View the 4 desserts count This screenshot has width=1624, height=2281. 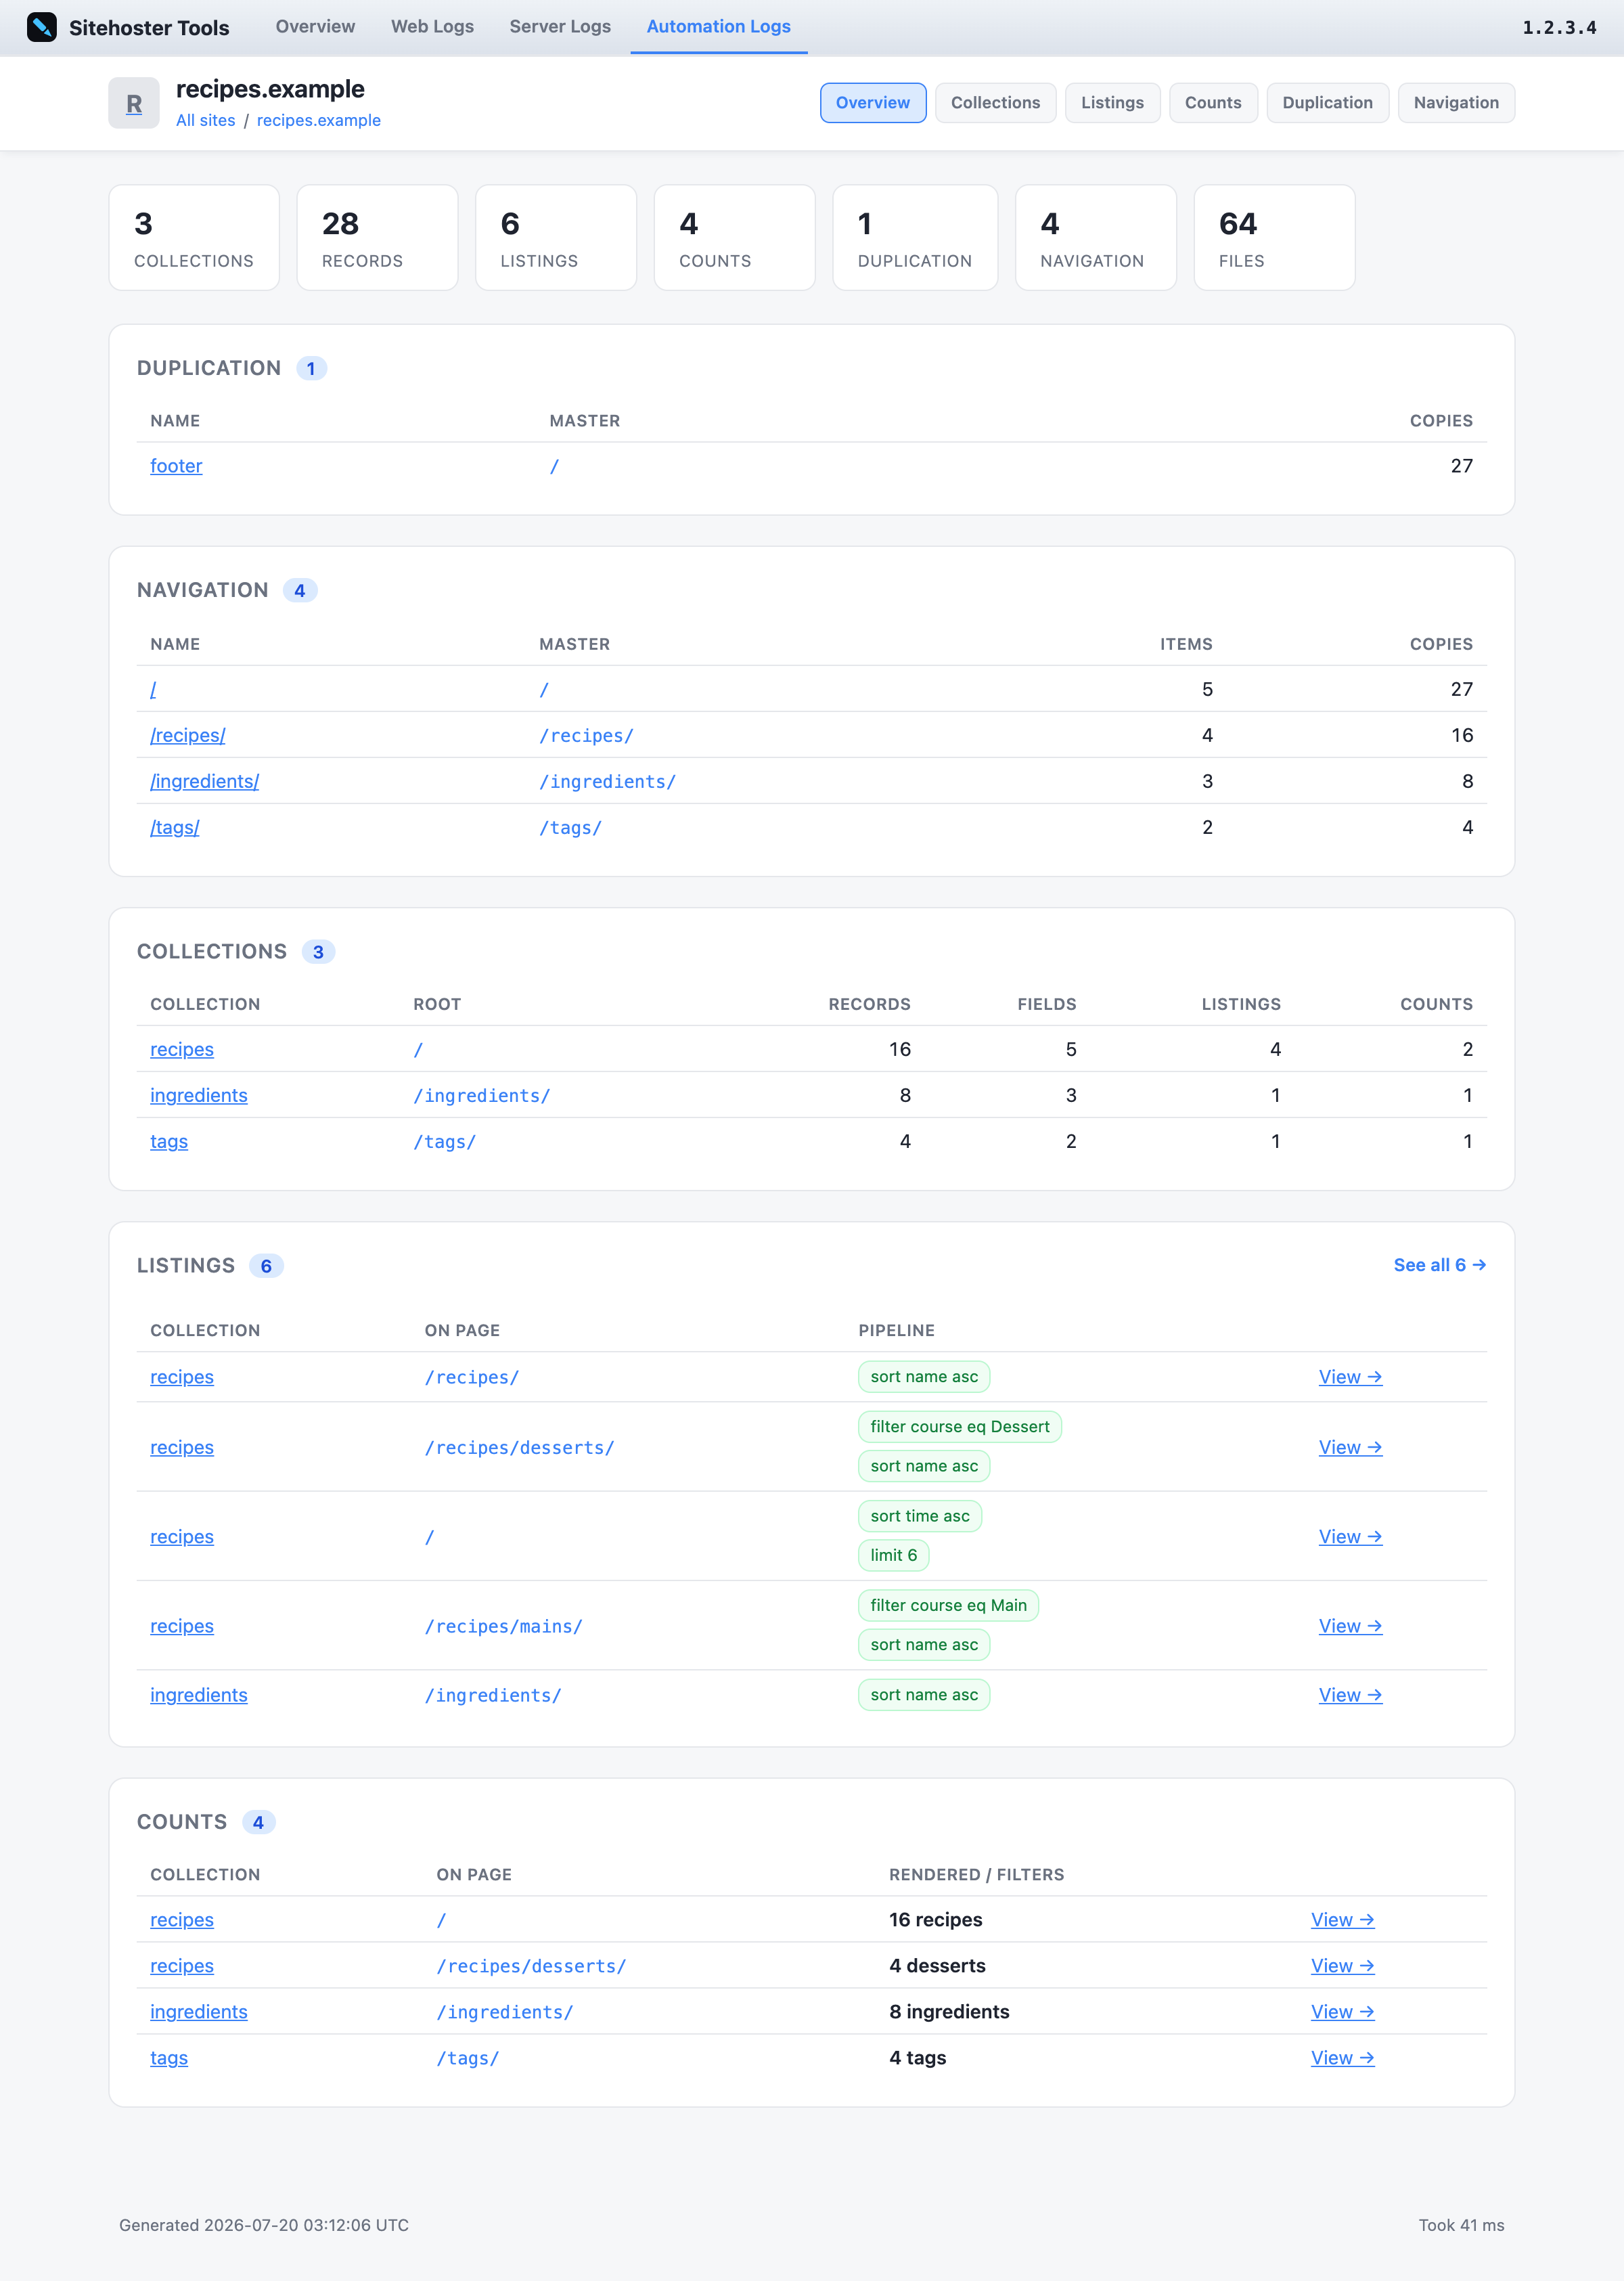click(x=1342, y=1966)
